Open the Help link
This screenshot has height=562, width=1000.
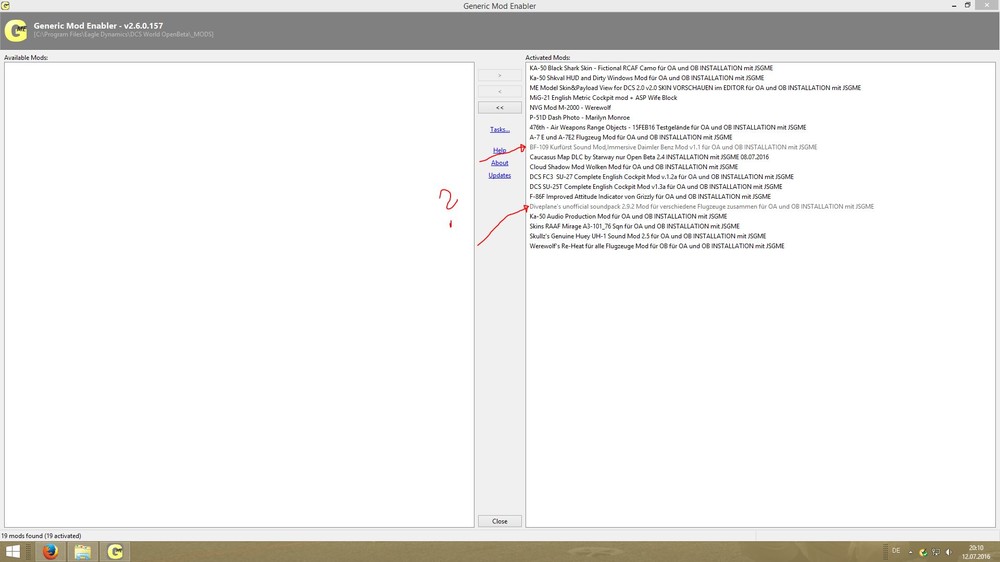pyautogui.click(x=499, y=151)
